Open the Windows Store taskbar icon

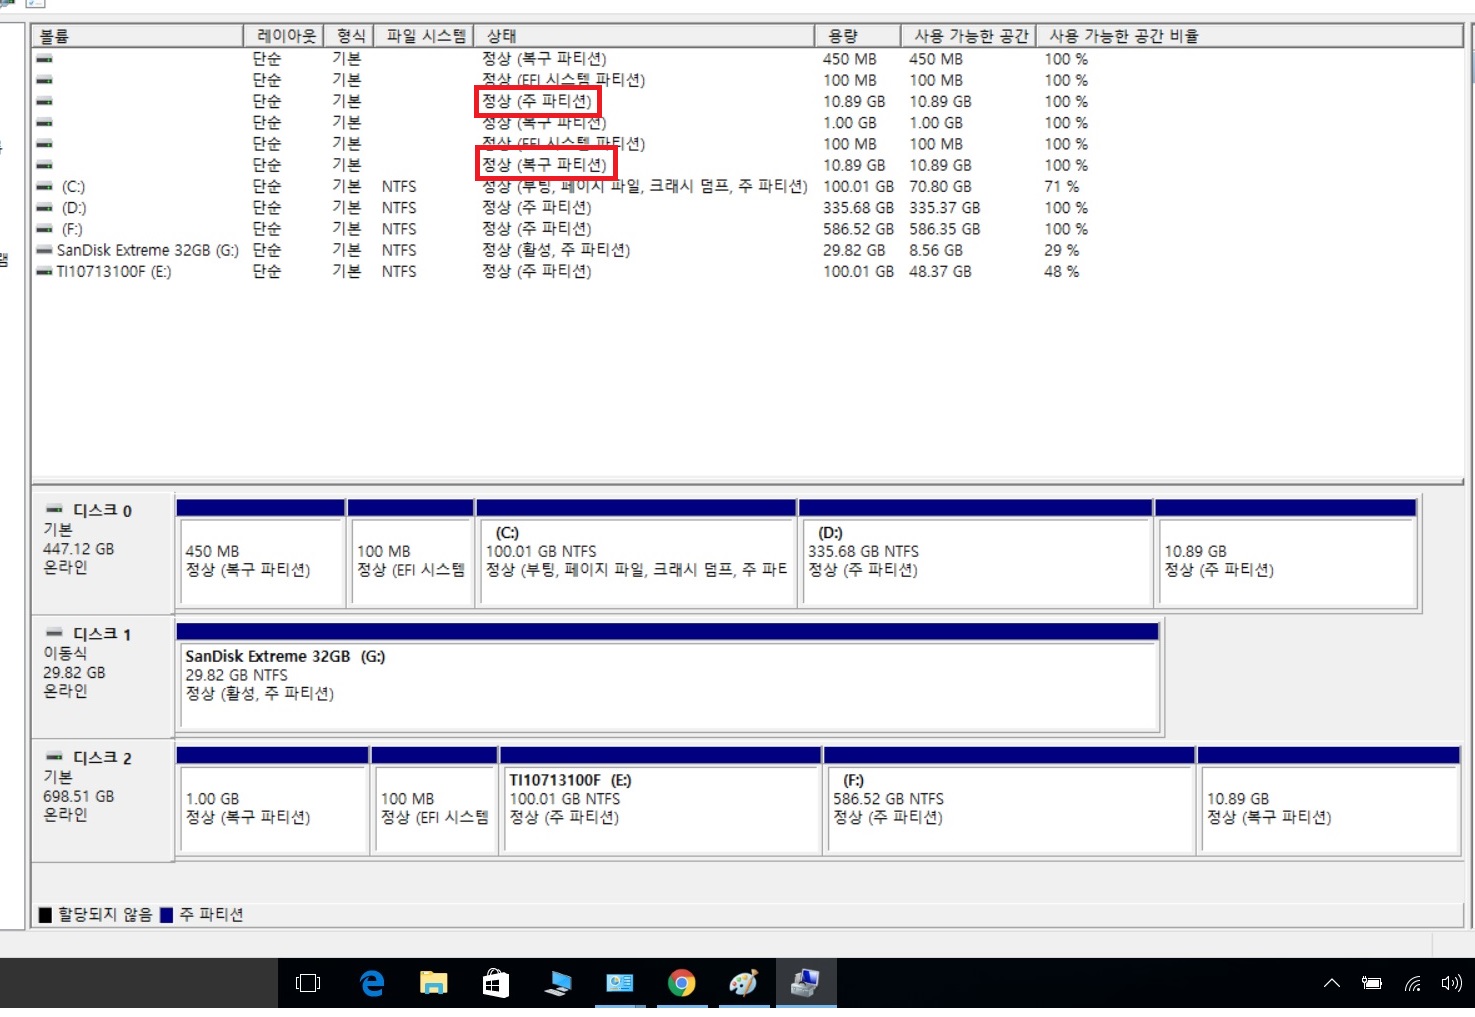[x=495, y=983]
